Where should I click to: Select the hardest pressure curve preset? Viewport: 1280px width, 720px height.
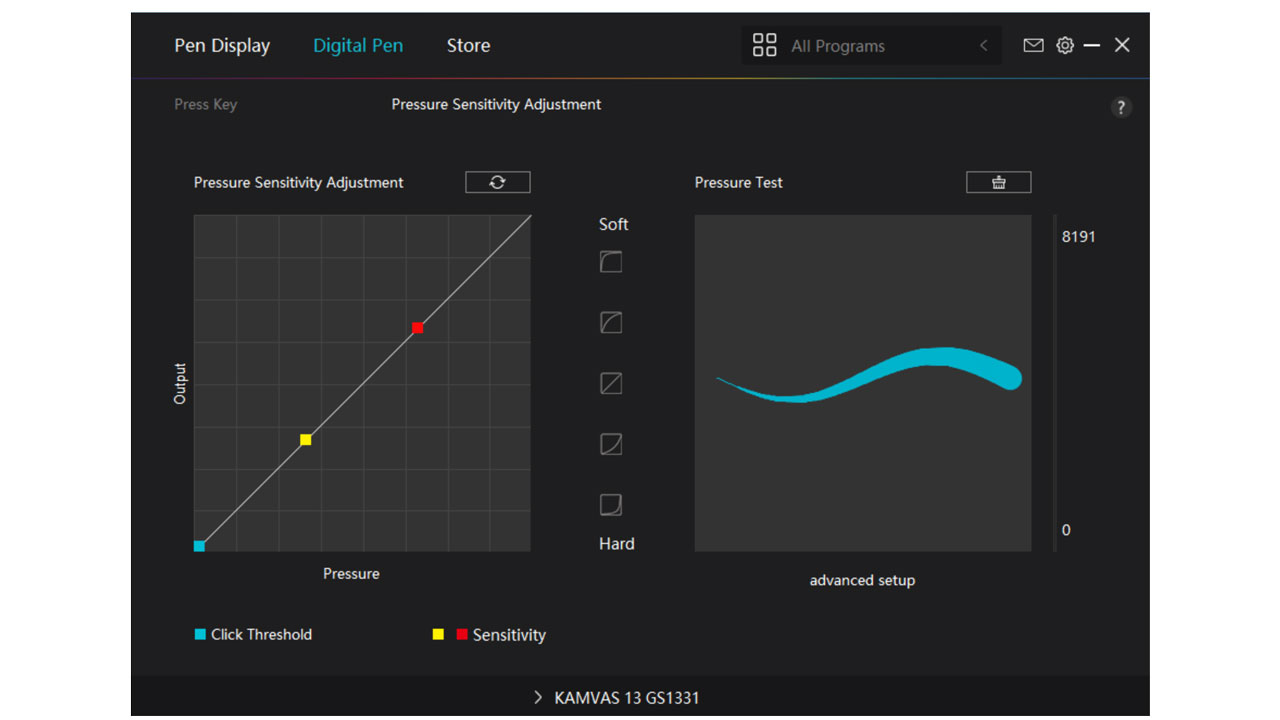pos(611,505)
